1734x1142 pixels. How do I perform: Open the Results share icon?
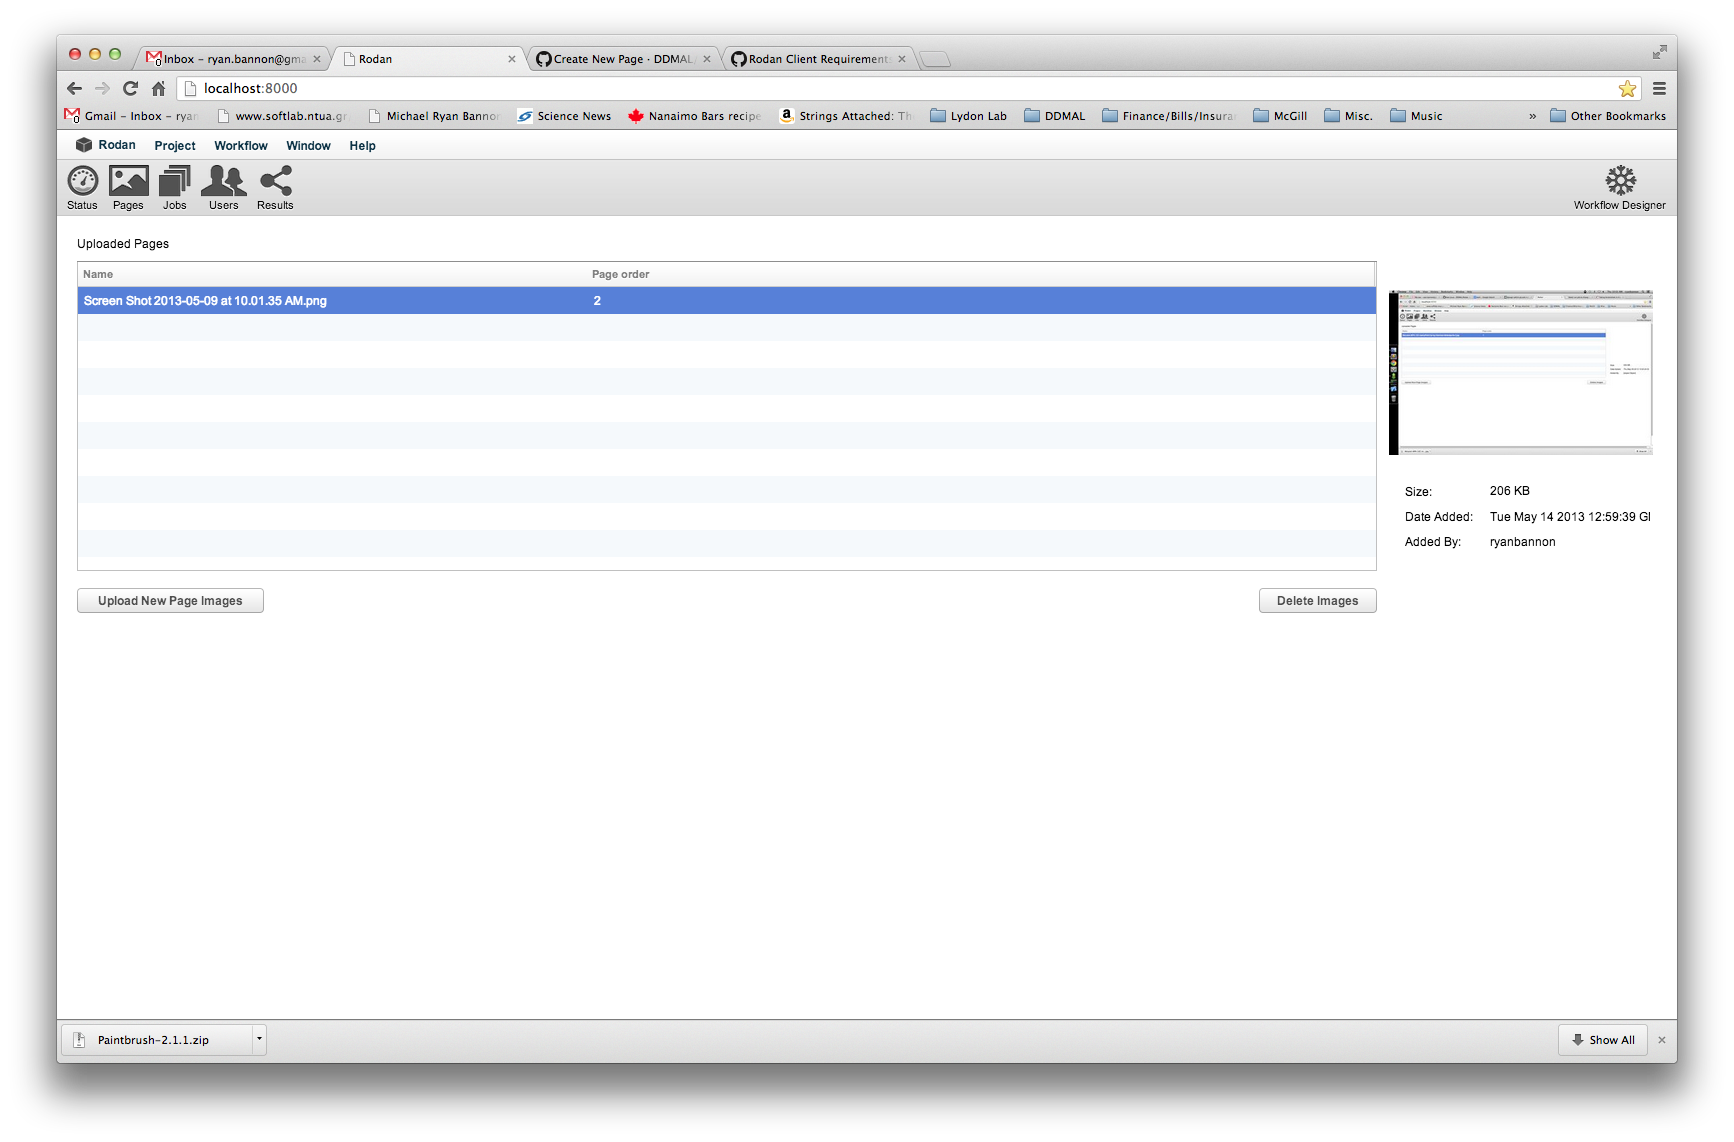point(275,188)
